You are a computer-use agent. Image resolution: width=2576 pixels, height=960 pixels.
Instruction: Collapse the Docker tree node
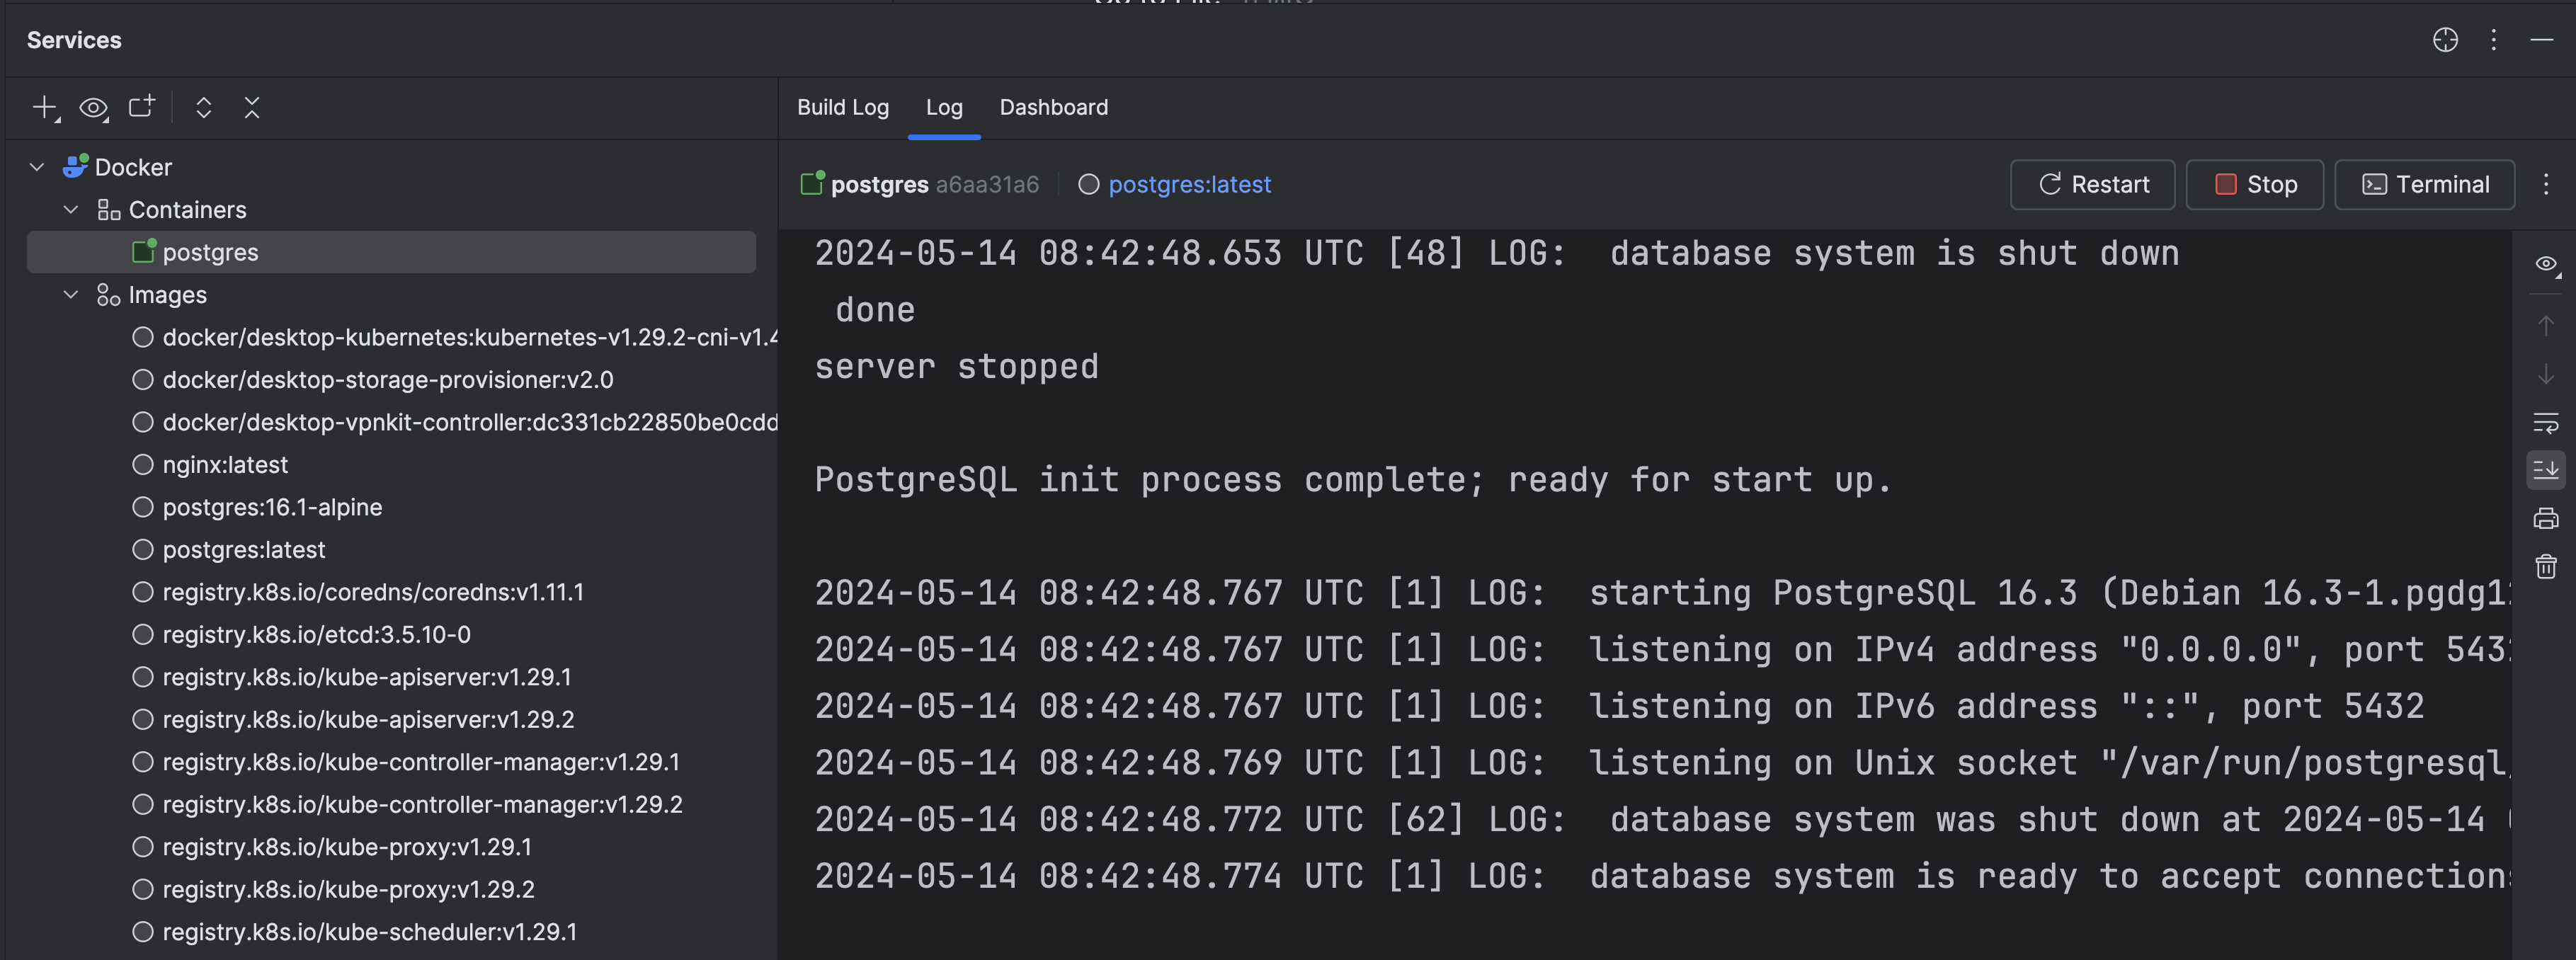coord(37,167)
